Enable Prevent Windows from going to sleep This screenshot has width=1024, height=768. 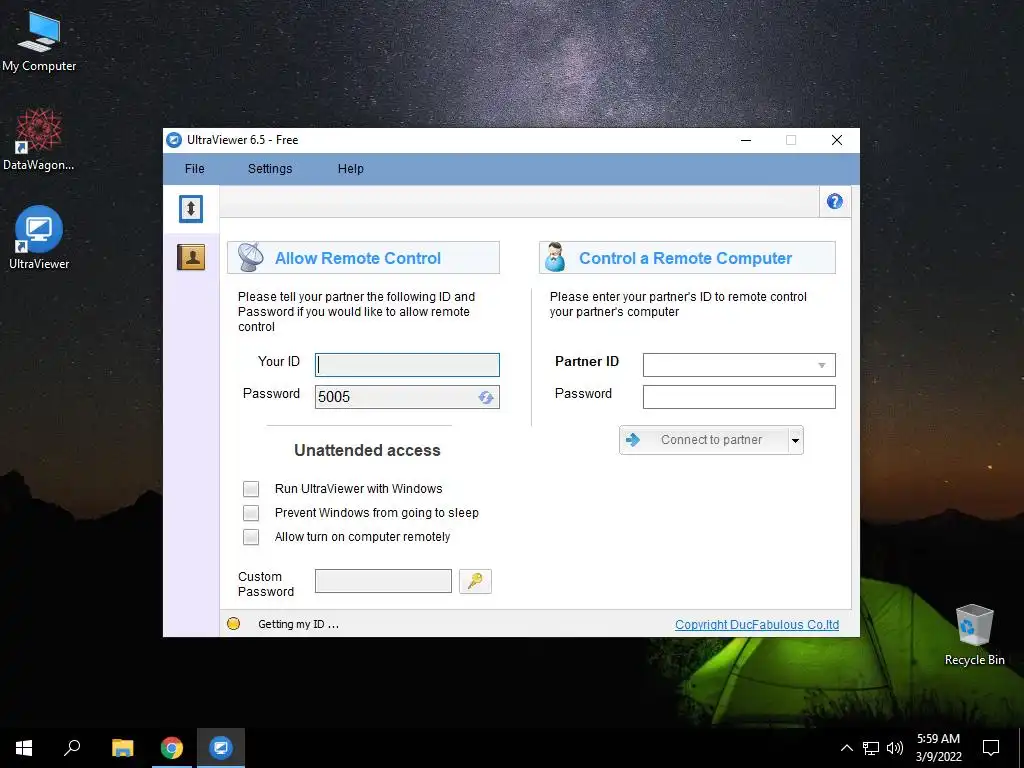[251, 513]
